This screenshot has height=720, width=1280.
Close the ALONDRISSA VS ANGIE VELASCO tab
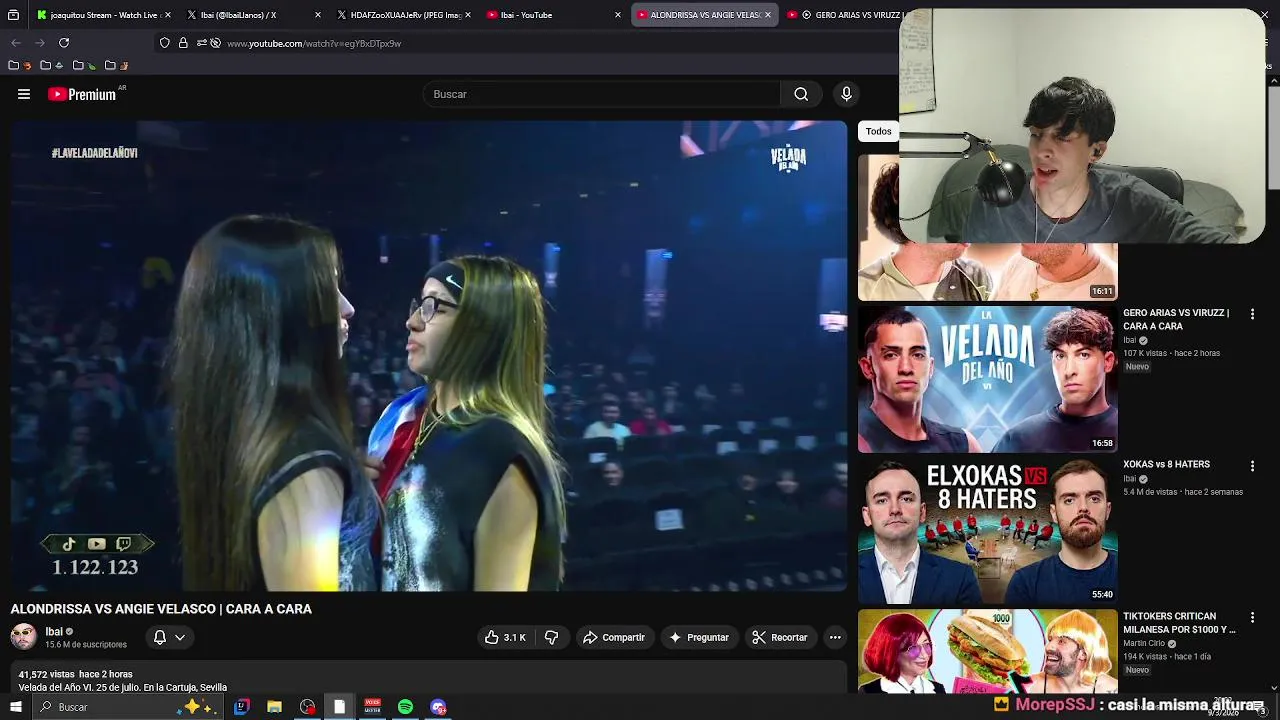click(x=768, y=15)
